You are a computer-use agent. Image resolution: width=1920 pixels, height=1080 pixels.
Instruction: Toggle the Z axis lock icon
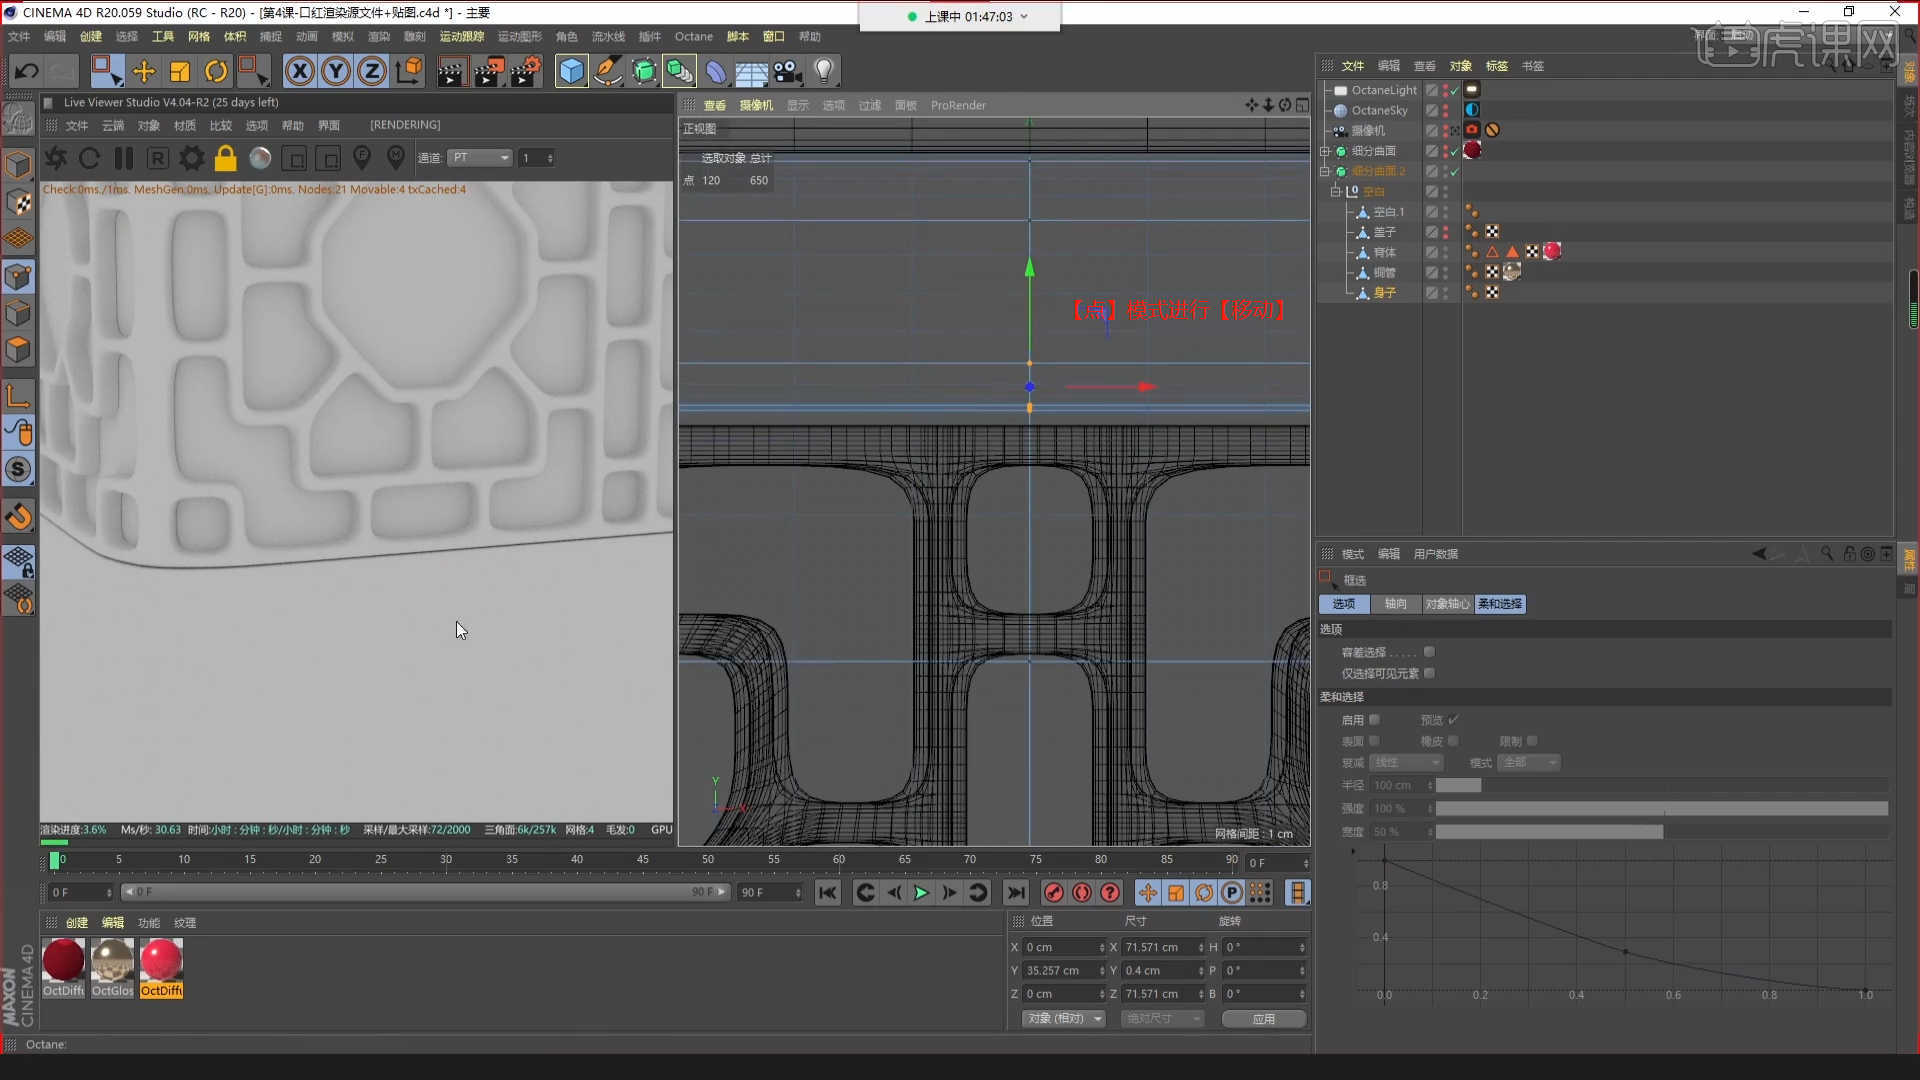coord(372,71)
